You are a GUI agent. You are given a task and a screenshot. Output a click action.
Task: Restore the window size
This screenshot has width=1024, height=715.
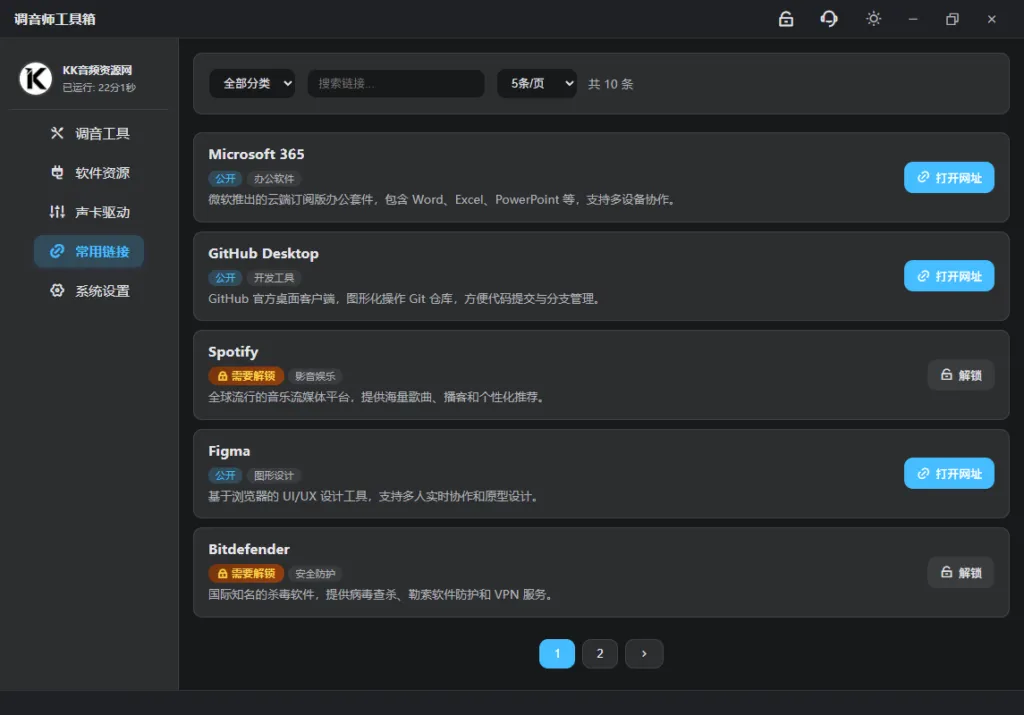952,19
